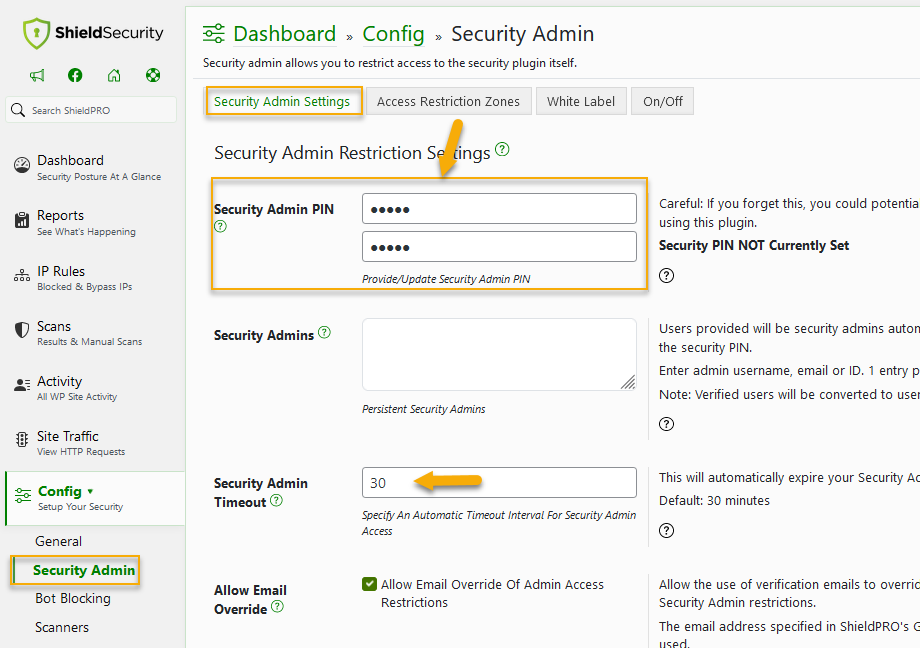Open Bot Blocking submenu item
920x648 pixels.
[x=73, y=598]
